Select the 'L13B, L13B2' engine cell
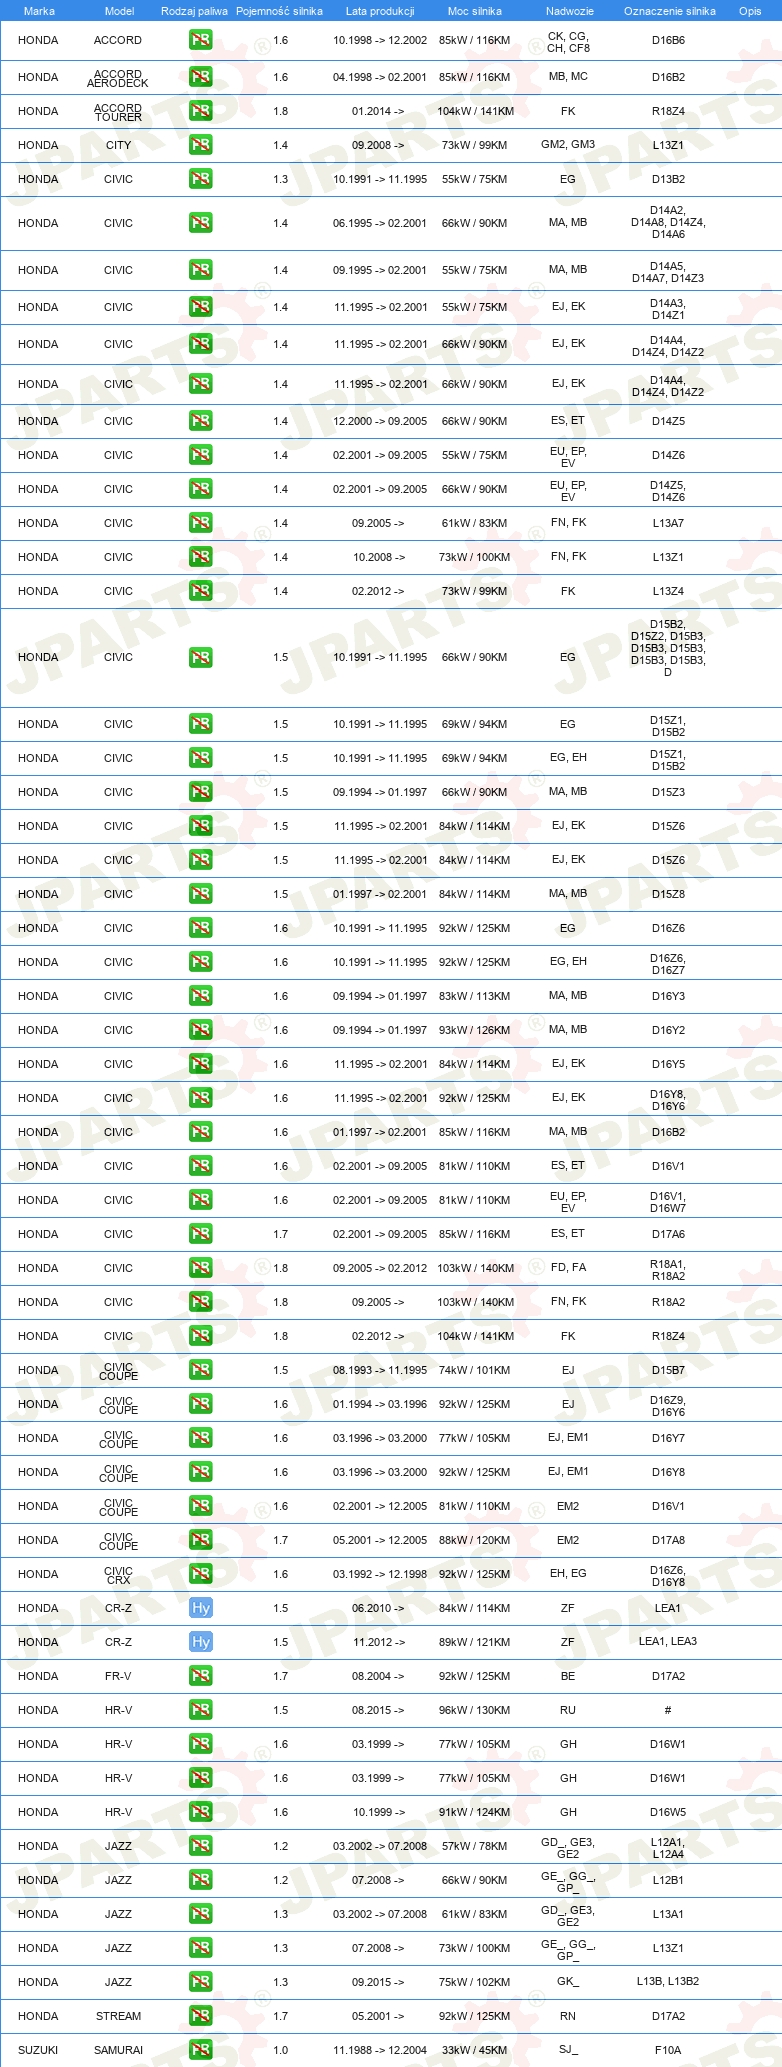 (668, 1982)
